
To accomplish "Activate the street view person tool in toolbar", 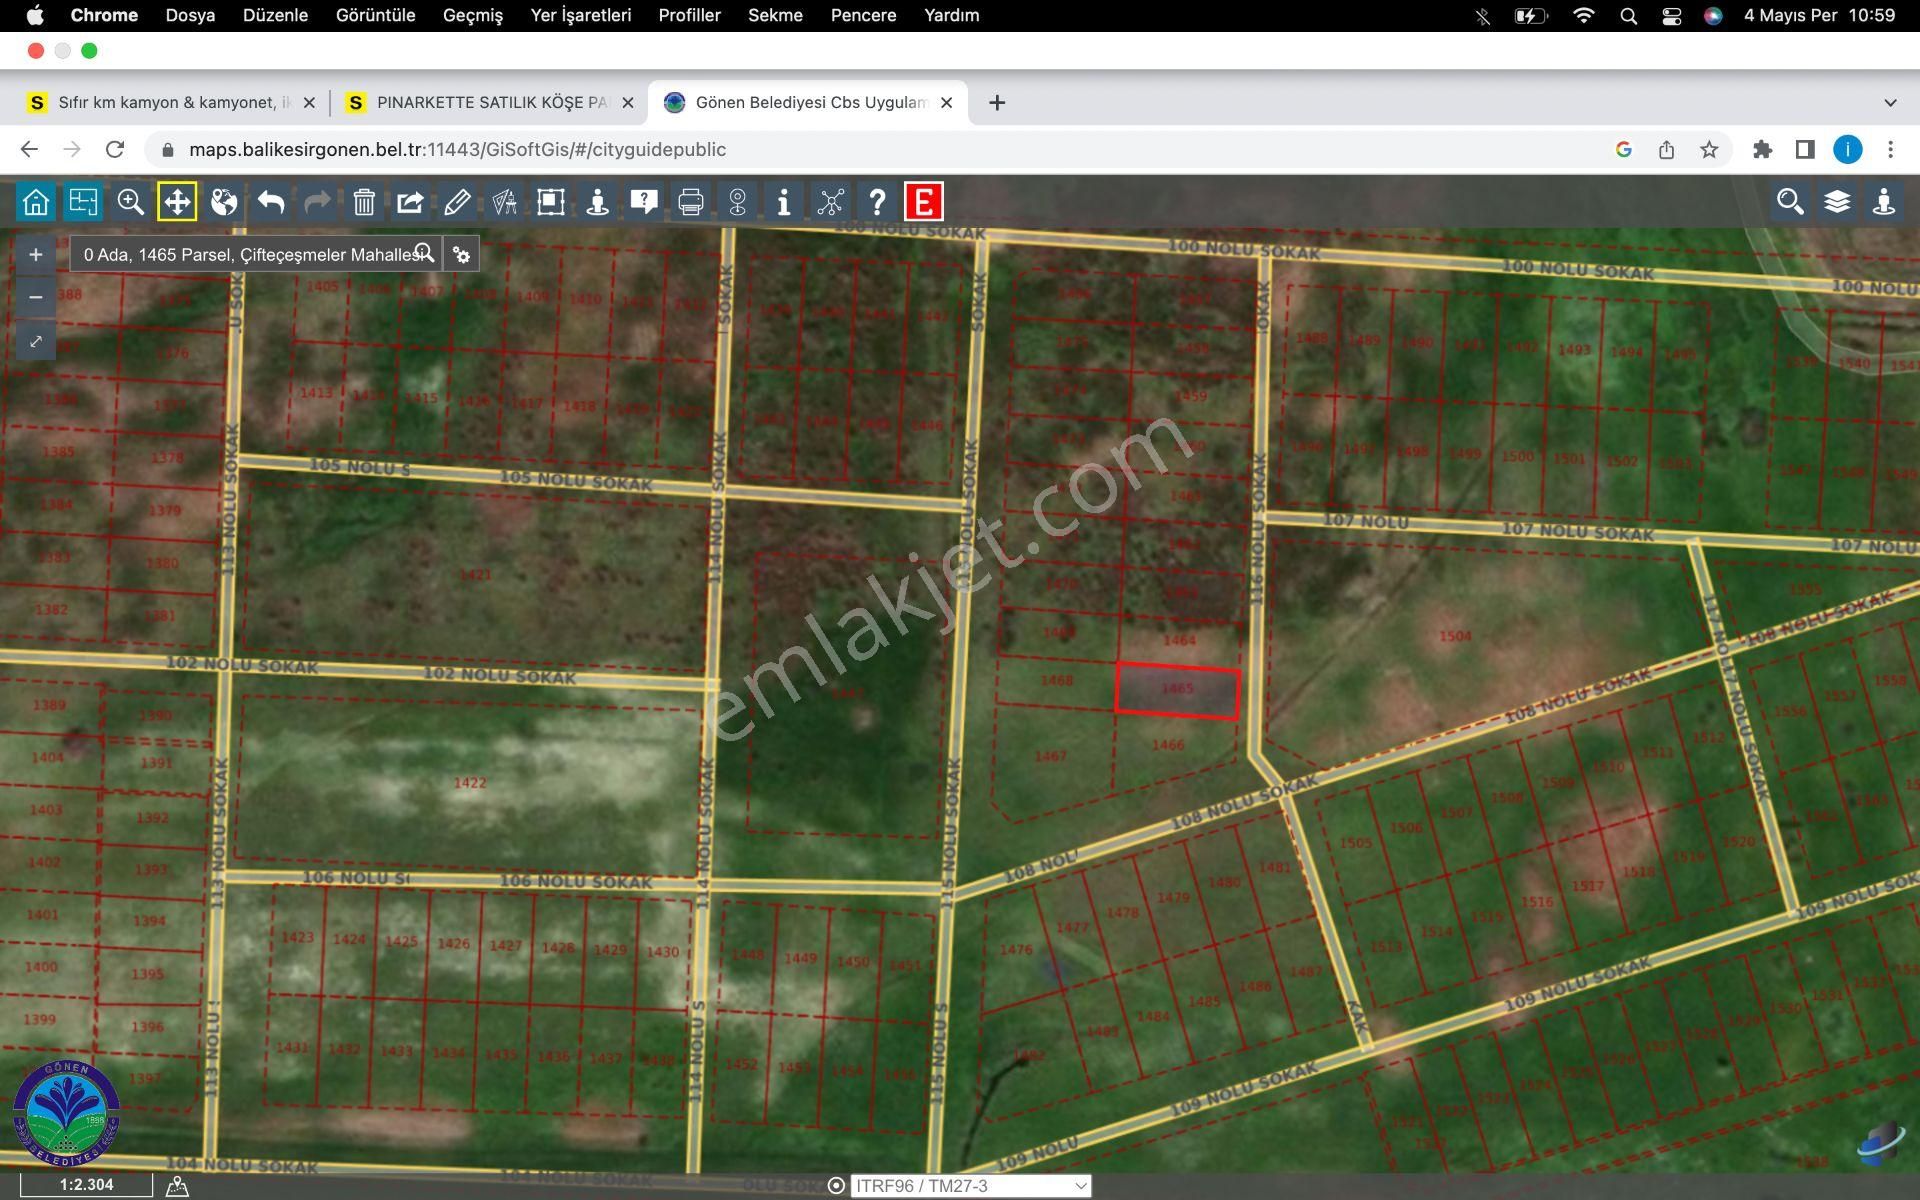I will pyautogui.click(x=597, y=202).
